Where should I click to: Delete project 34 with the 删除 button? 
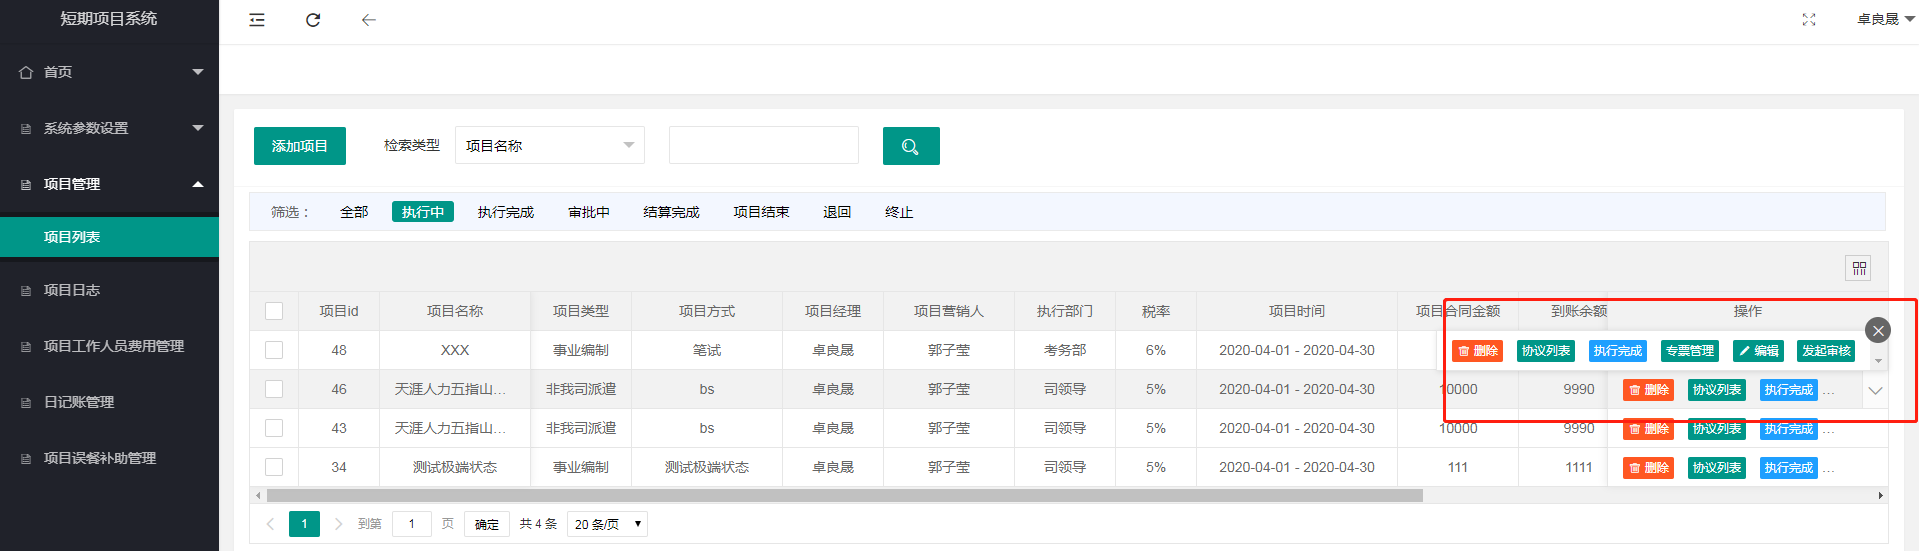(1648, 468)
